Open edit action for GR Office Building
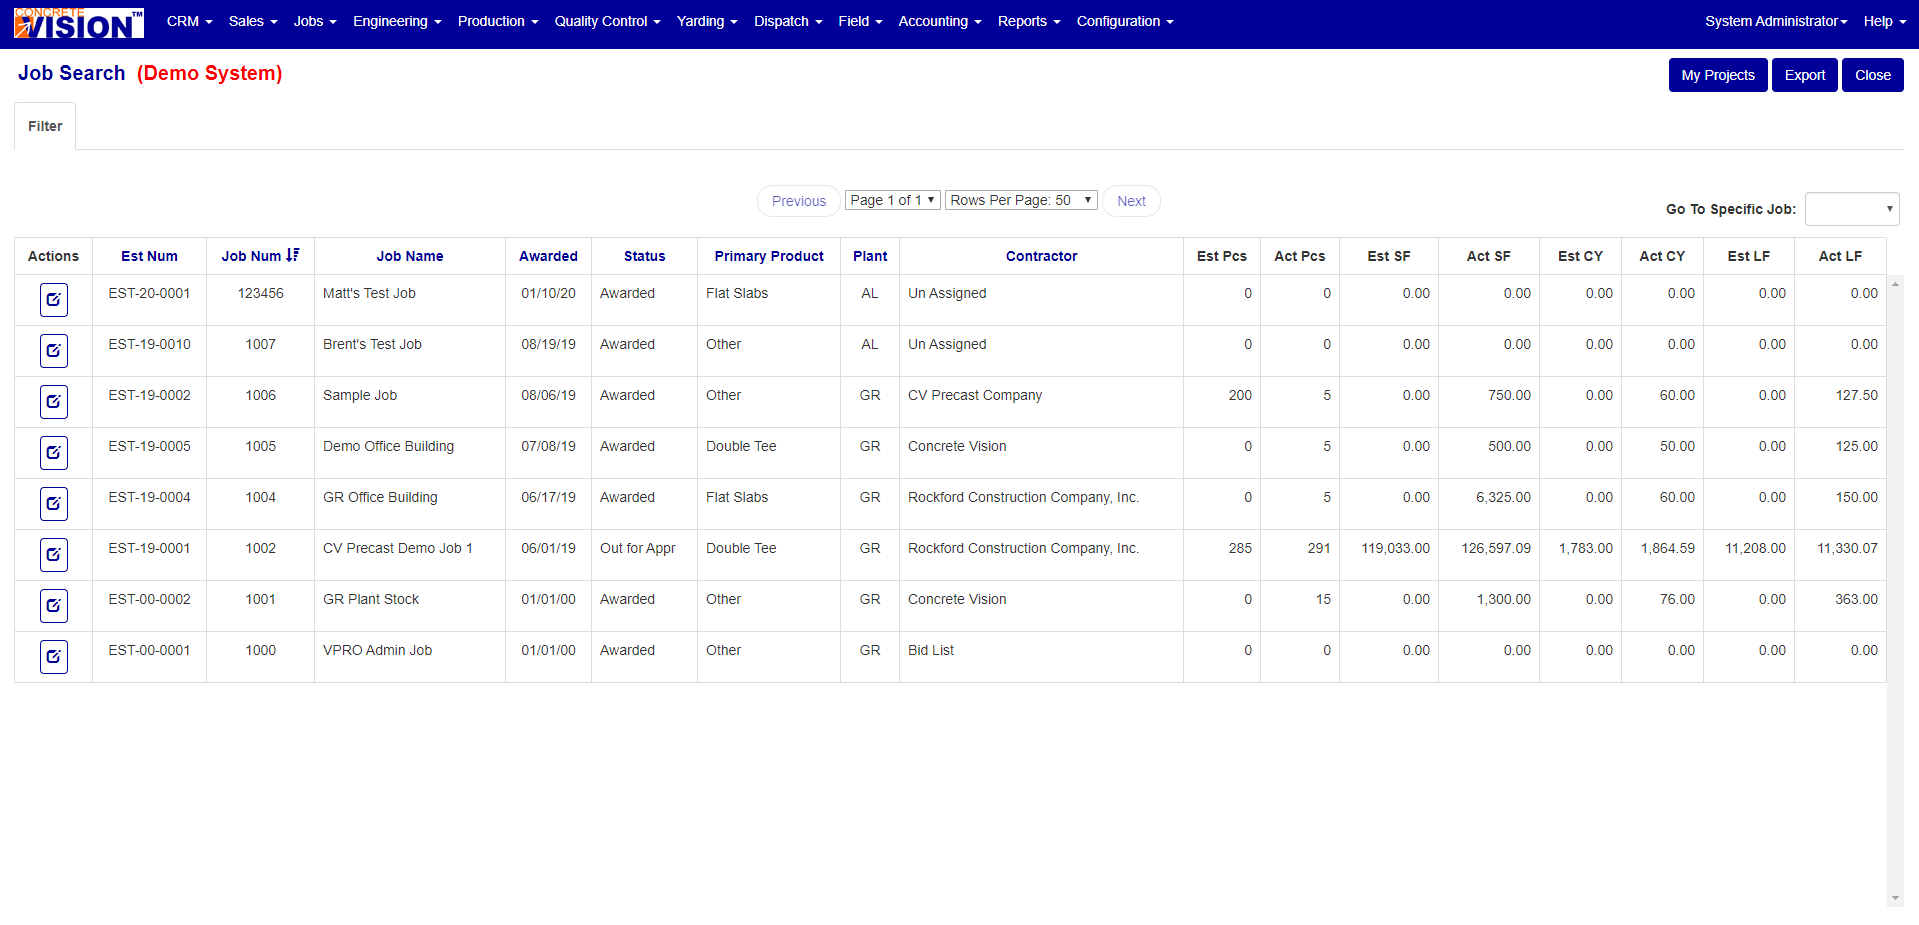Image resolution: width=1919 pixels, height=925 pixels. [54, 504]
